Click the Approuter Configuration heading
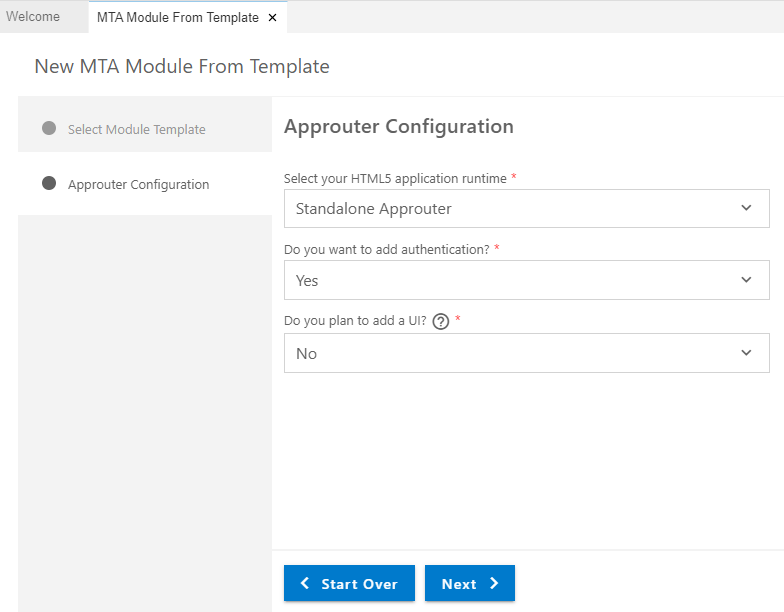 coord(398,126)
